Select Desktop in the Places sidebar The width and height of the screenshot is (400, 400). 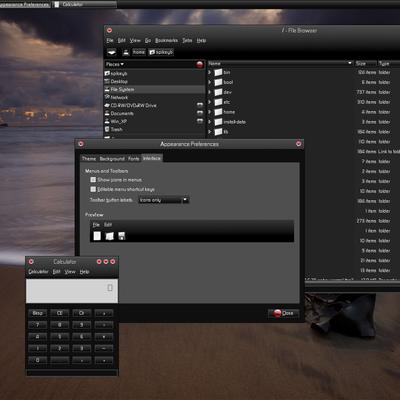click(154, 81)
